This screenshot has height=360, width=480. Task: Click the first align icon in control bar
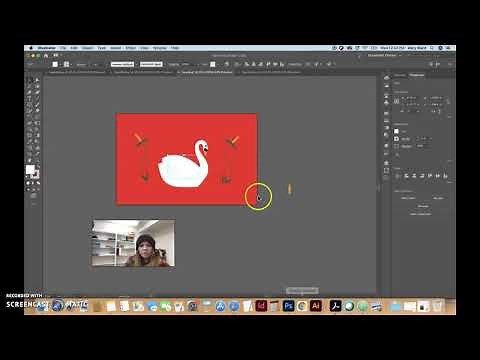click(x=247, y=64)
